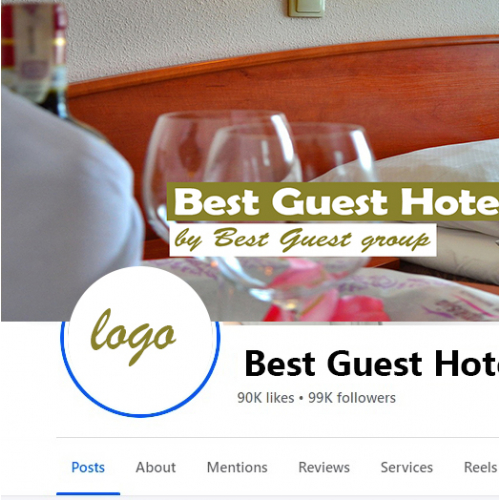Viewport: 500px width, 500px height.
Task: View the Reviews tab
Action: [324, 467]
